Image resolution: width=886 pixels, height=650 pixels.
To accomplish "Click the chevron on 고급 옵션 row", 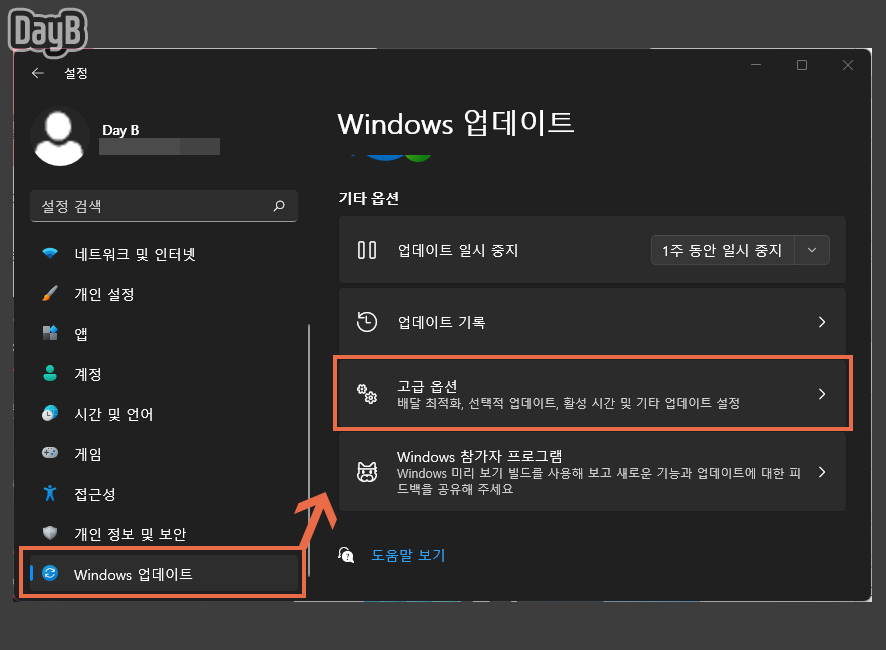I will (822, 394).
